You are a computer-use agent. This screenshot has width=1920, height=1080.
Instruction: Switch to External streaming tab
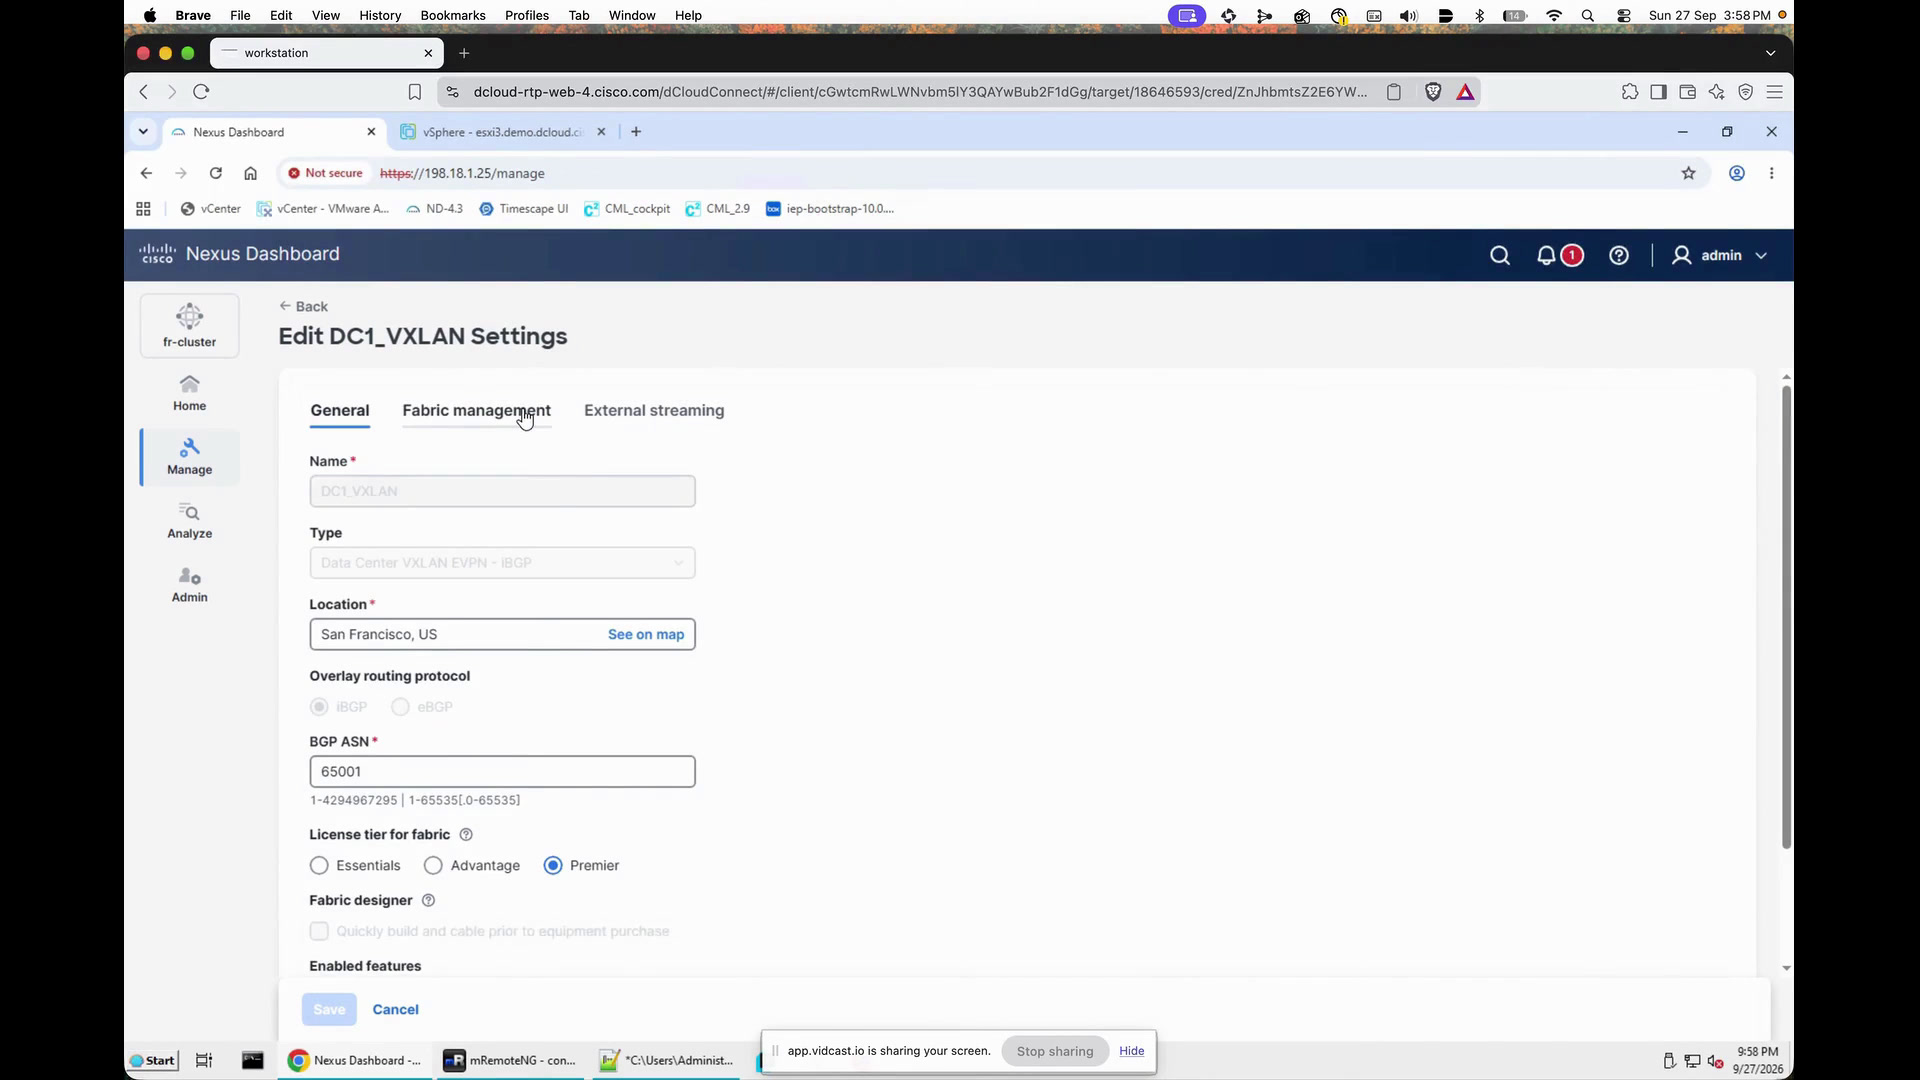[x=654, y=411]
